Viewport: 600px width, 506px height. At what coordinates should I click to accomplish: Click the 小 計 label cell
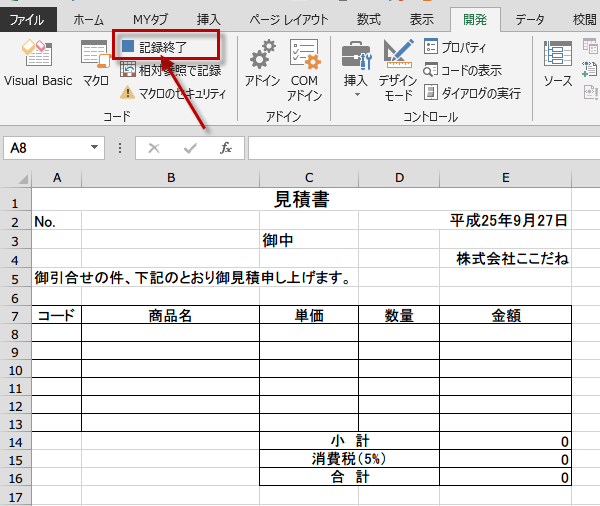coord(350,441)
